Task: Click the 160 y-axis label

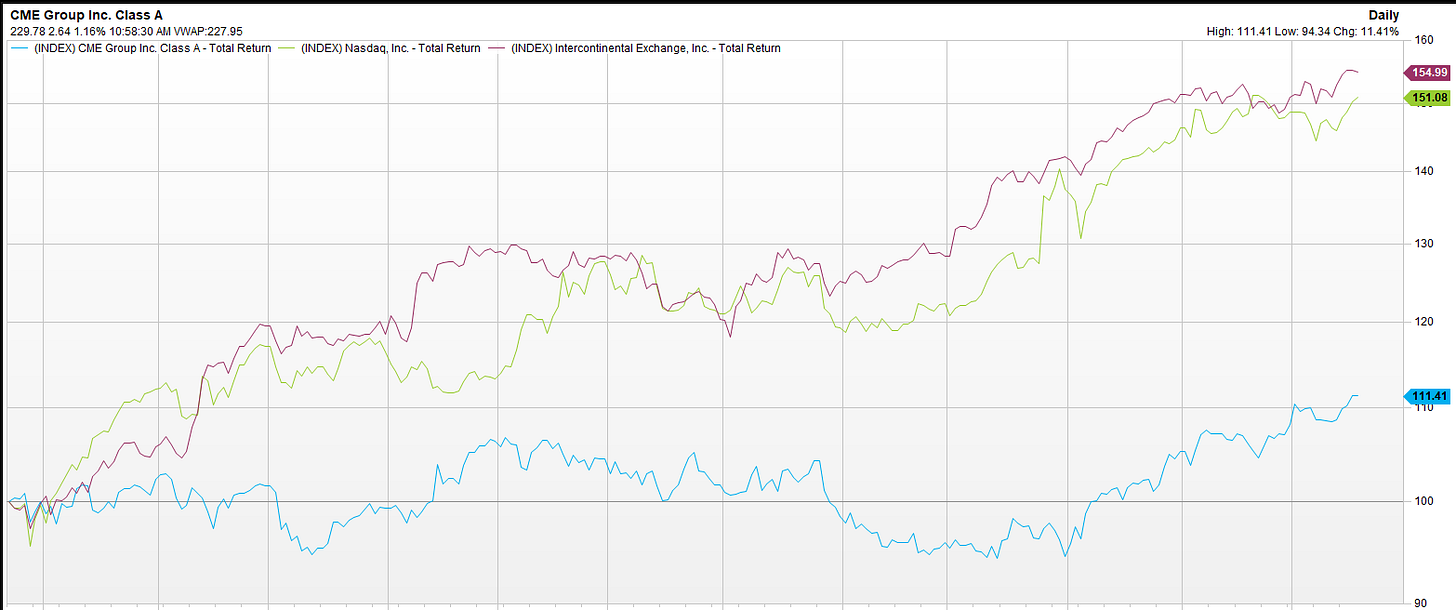Action: pos(1424,41)
